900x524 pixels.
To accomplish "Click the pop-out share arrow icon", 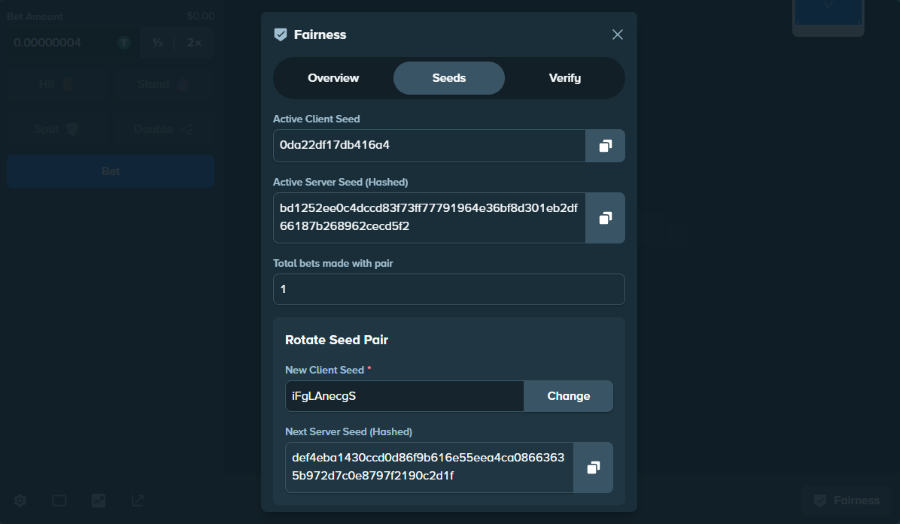I will 137,500.
